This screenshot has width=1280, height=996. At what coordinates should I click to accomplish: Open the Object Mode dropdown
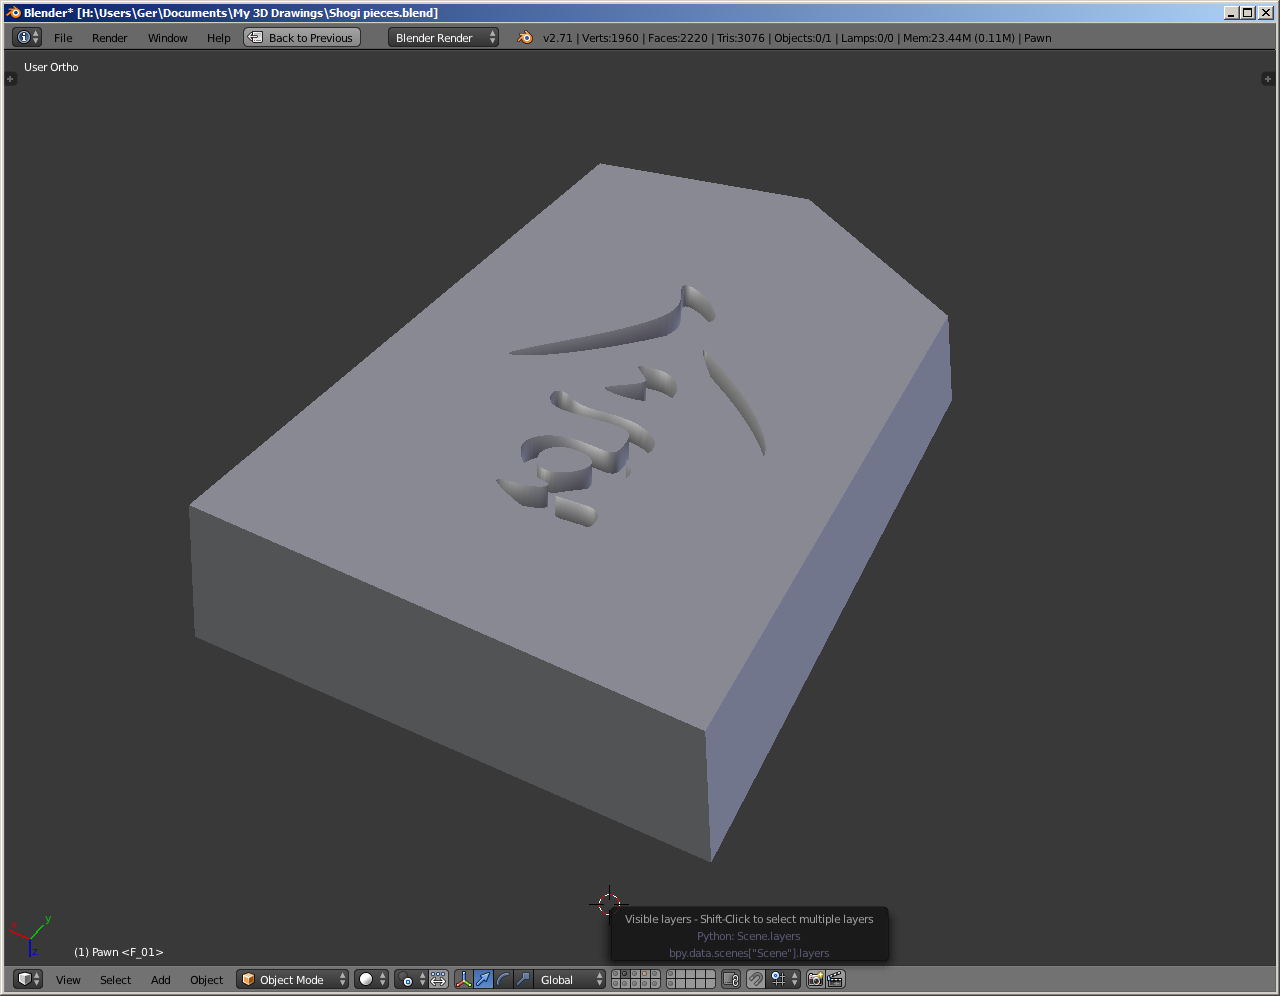coord(293,979)
